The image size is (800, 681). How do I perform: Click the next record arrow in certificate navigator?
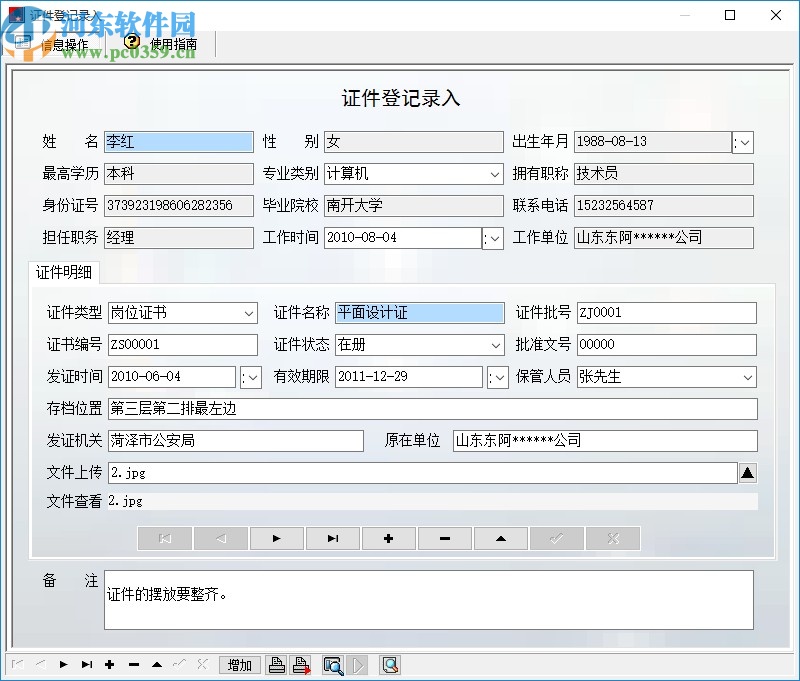(276, 538)
